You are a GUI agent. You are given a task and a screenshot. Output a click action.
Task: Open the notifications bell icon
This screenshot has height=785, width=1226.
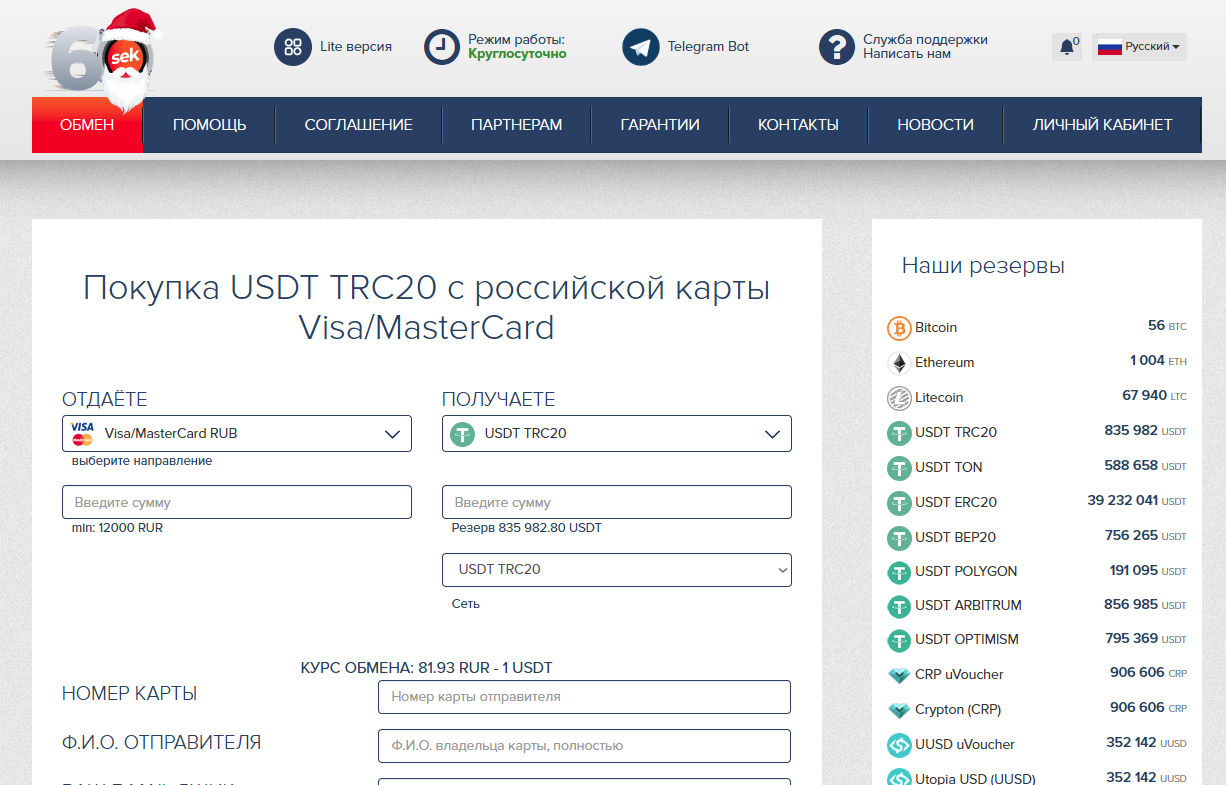pos(1067,47)
